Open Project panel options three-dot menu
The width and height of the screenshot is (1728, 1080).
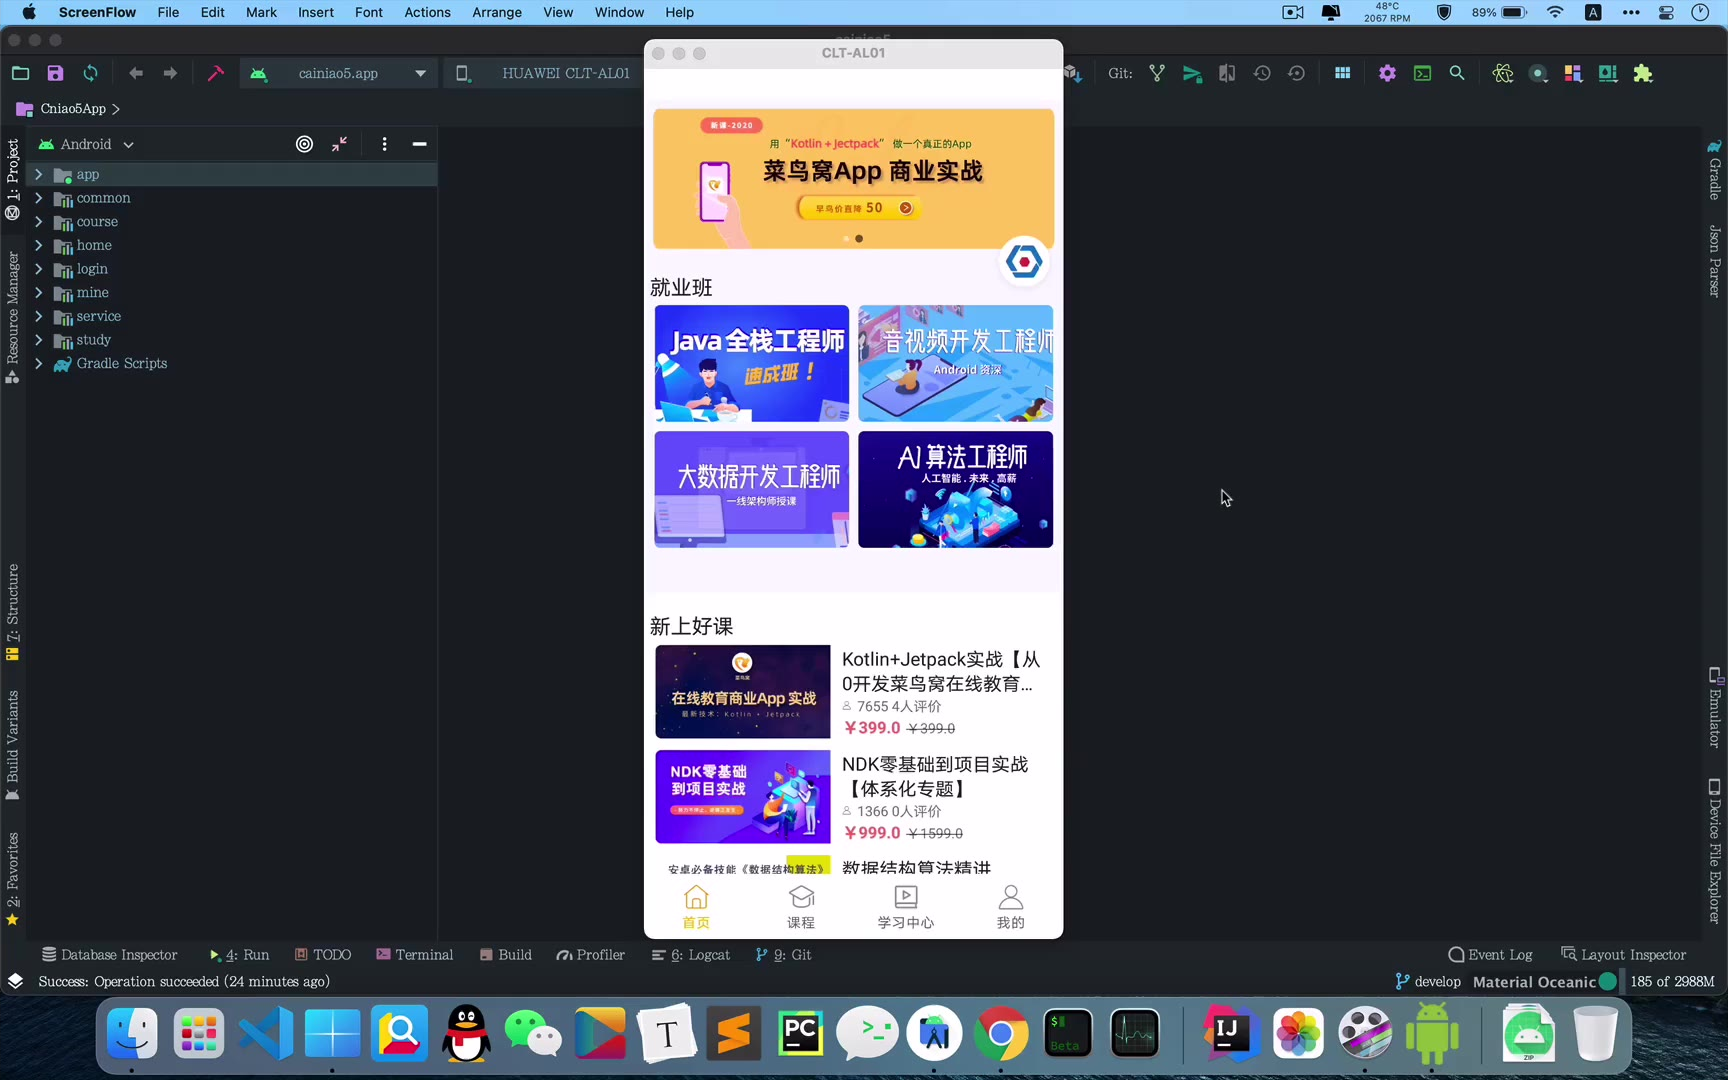[x=385, y=144]
